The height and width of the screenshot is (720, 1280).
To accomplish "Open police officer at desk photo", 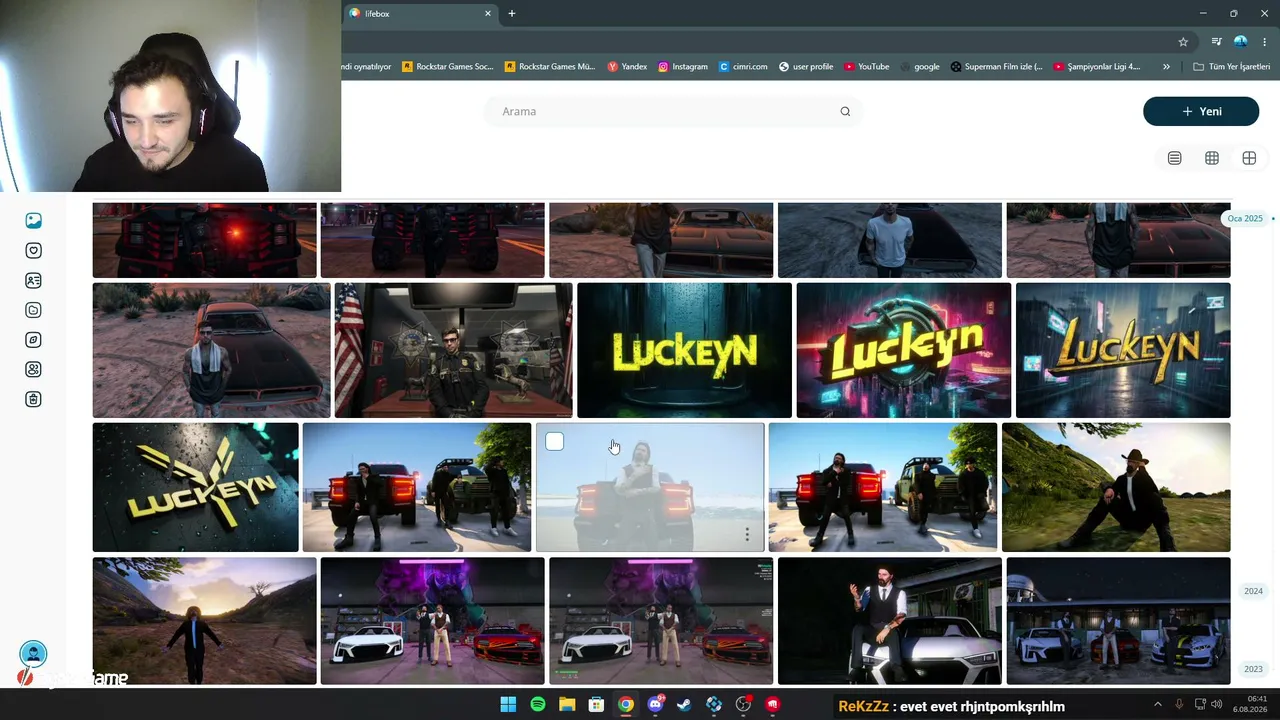I will [453, 350].
